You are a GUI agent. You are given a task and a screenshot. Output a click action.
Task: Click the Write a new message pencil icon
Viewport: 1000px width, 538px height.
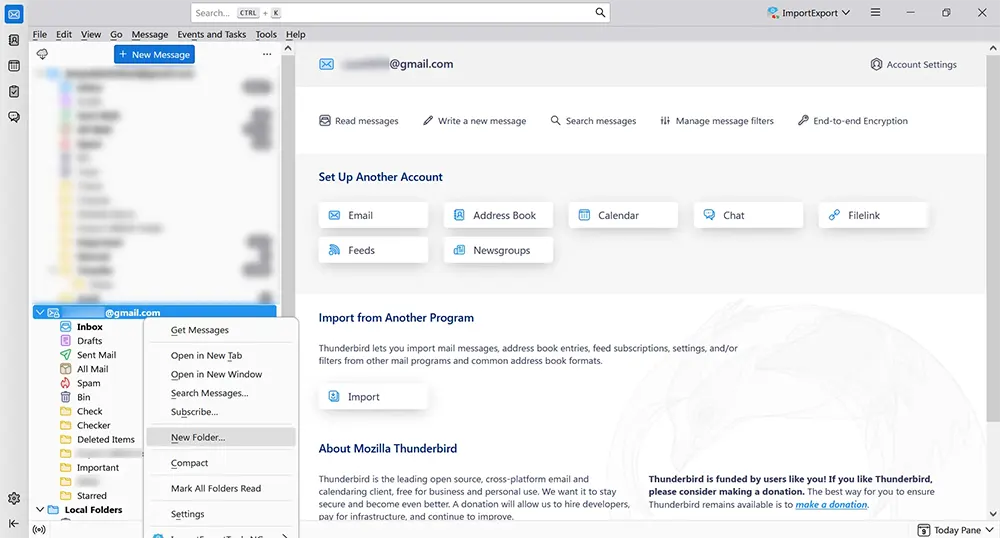[428, 120]
